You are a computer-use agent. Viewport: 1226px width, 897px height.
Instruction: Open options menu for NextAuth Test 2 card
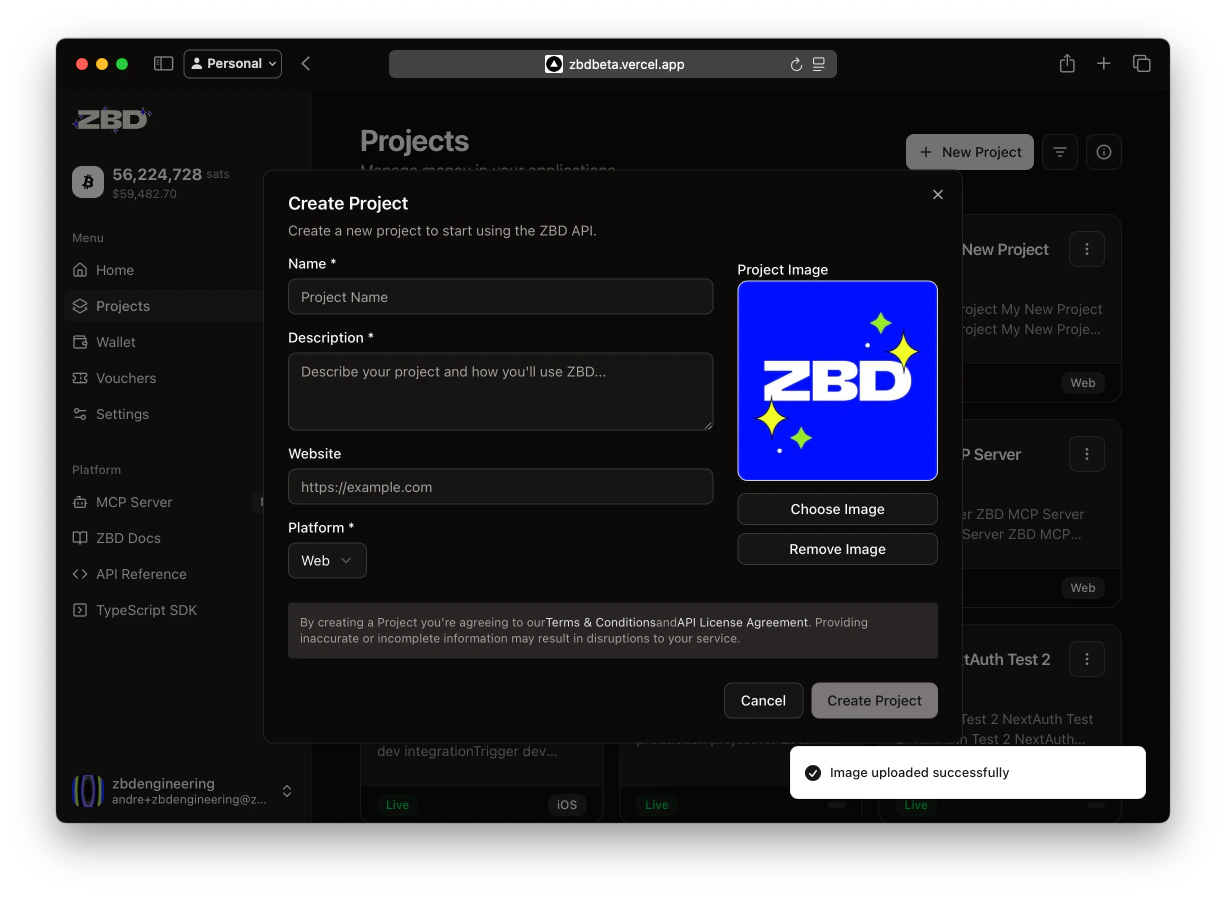click(1087, 659)
